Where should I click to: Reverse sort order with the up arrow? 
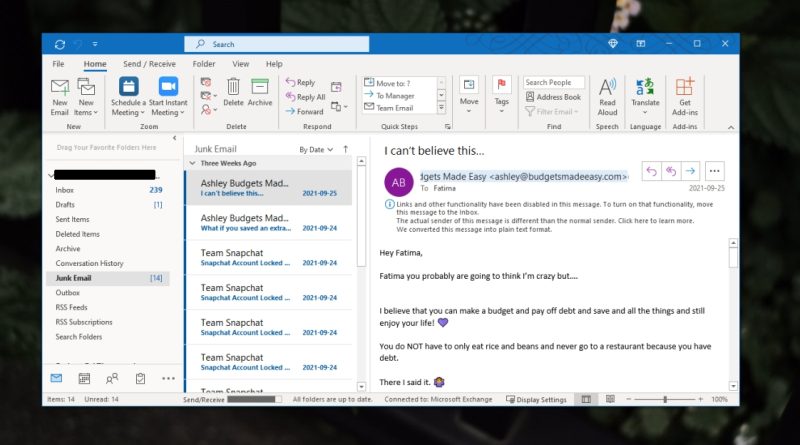pos(345,149)
